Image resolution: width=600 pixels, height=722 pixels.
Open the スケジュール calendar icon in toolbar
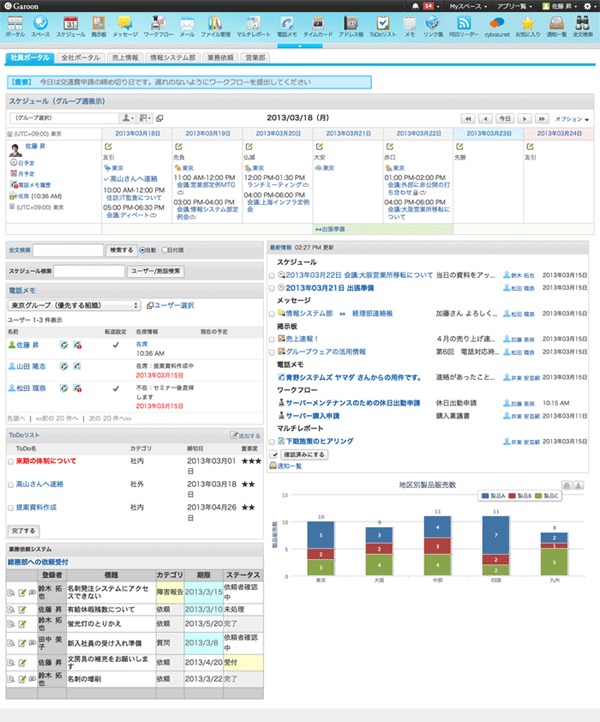click(71, 24)
